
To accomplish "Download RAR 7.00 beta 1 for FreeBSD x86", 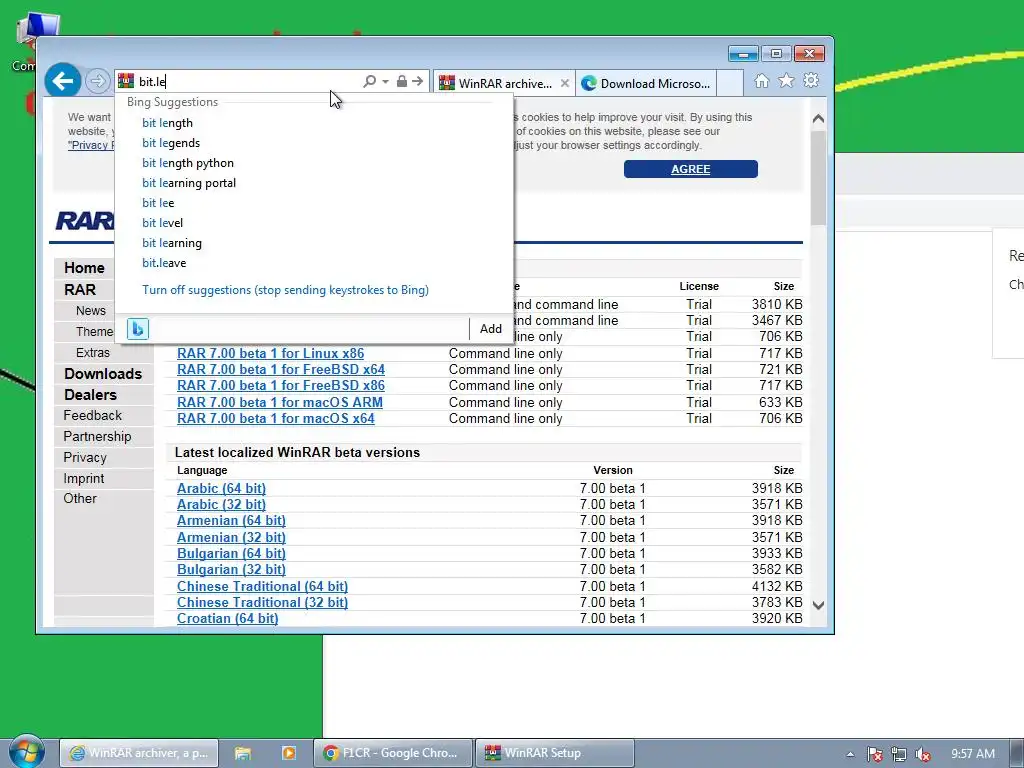I will tap(281, 385).
